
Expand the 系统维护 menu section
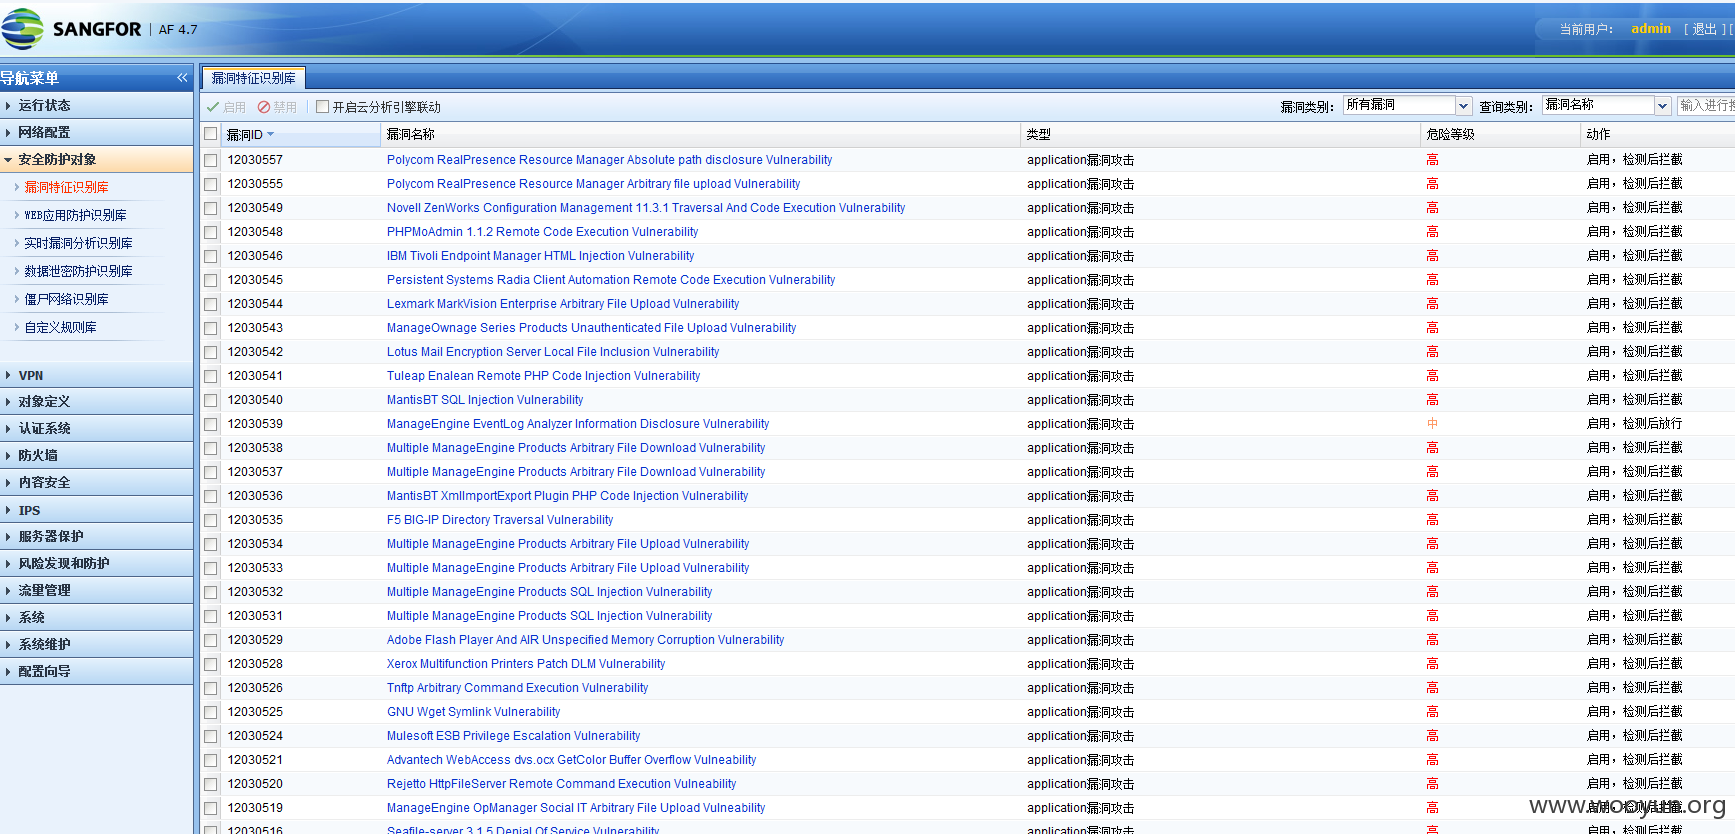96,644
